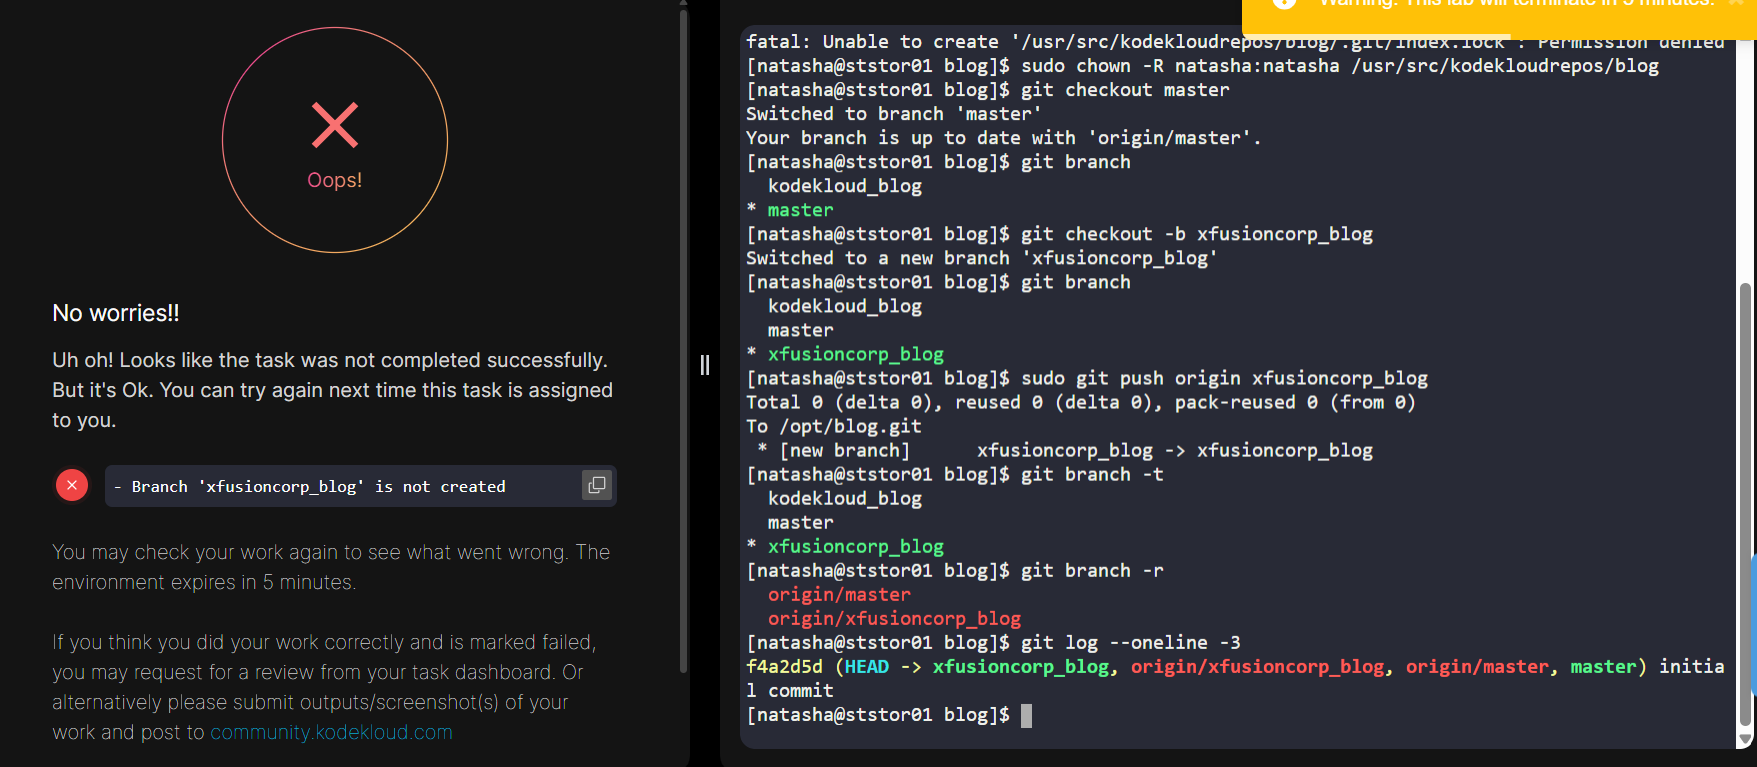Click the "No worries!!" heading
This screenshot has width=1757, height=767.
coord(116,313)
